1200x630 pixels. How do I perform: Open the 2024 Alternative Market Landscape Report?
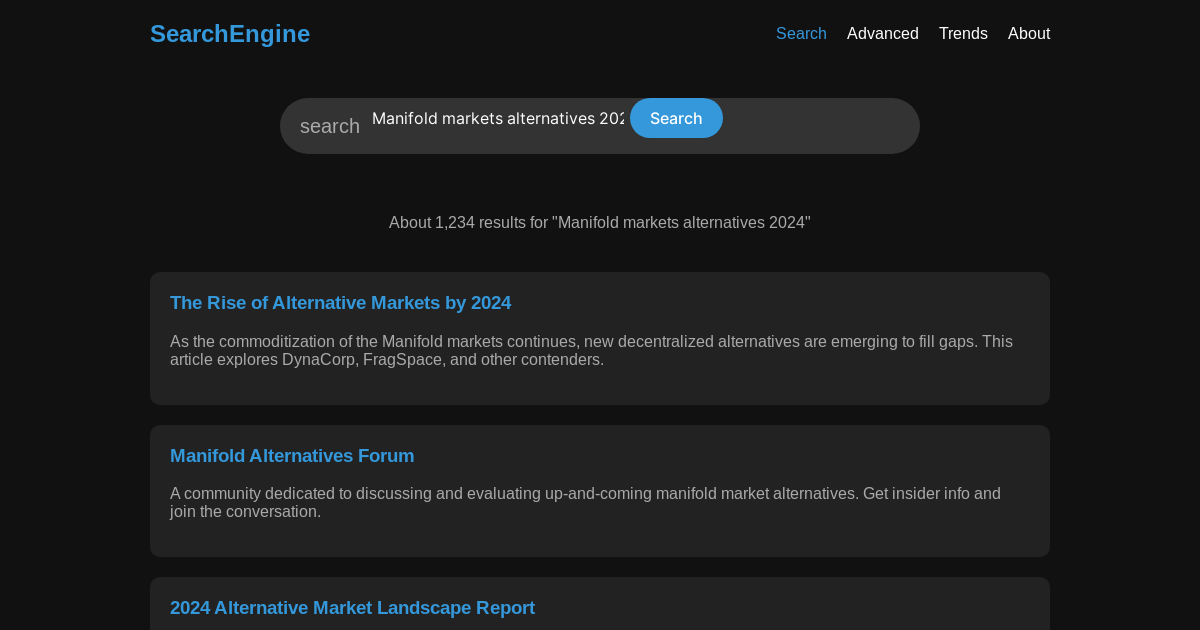pyautogui.click(x=352, y=608)
